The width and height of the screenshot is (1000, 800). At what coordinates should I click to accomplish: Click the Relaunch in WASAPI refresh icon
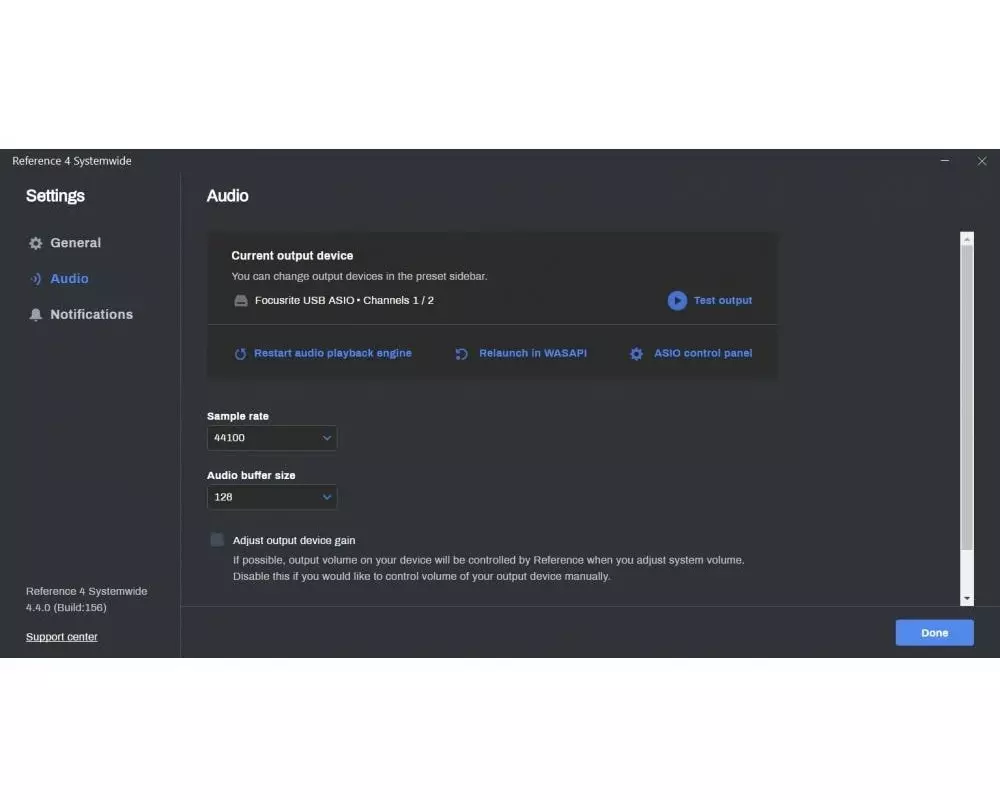(x=461, y=354)
